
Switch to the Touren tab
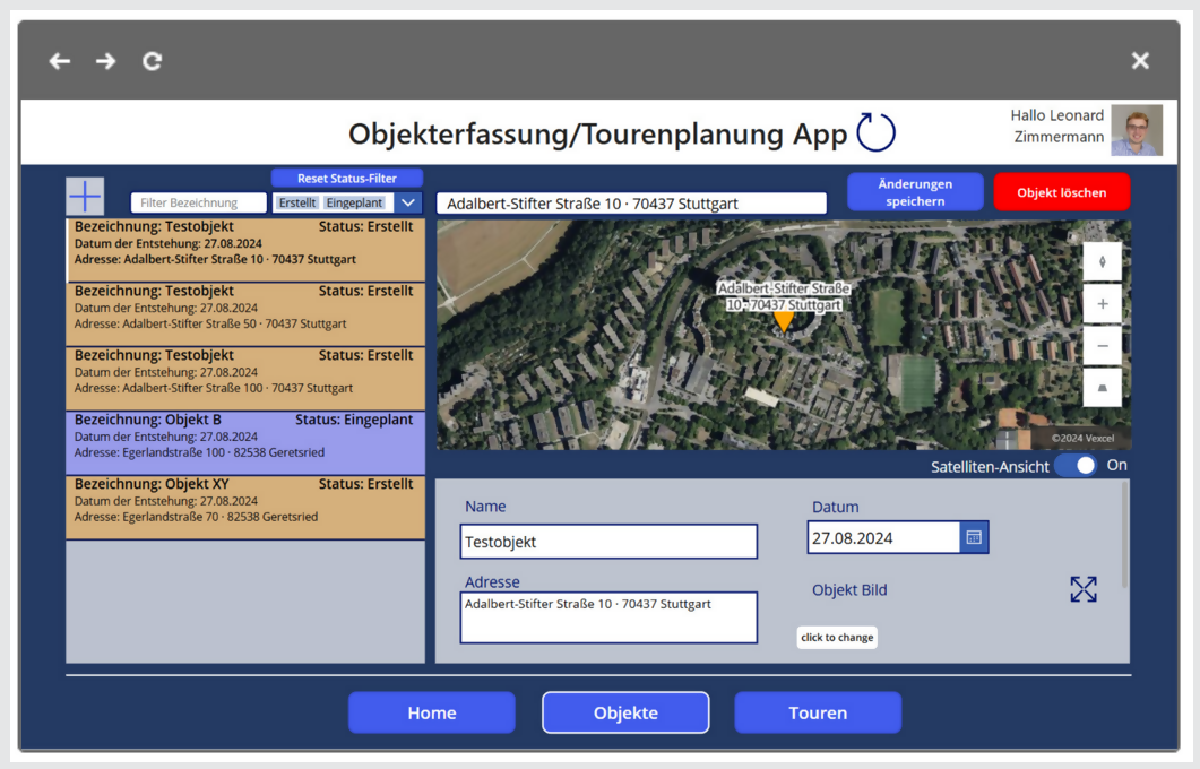[817, 713]
